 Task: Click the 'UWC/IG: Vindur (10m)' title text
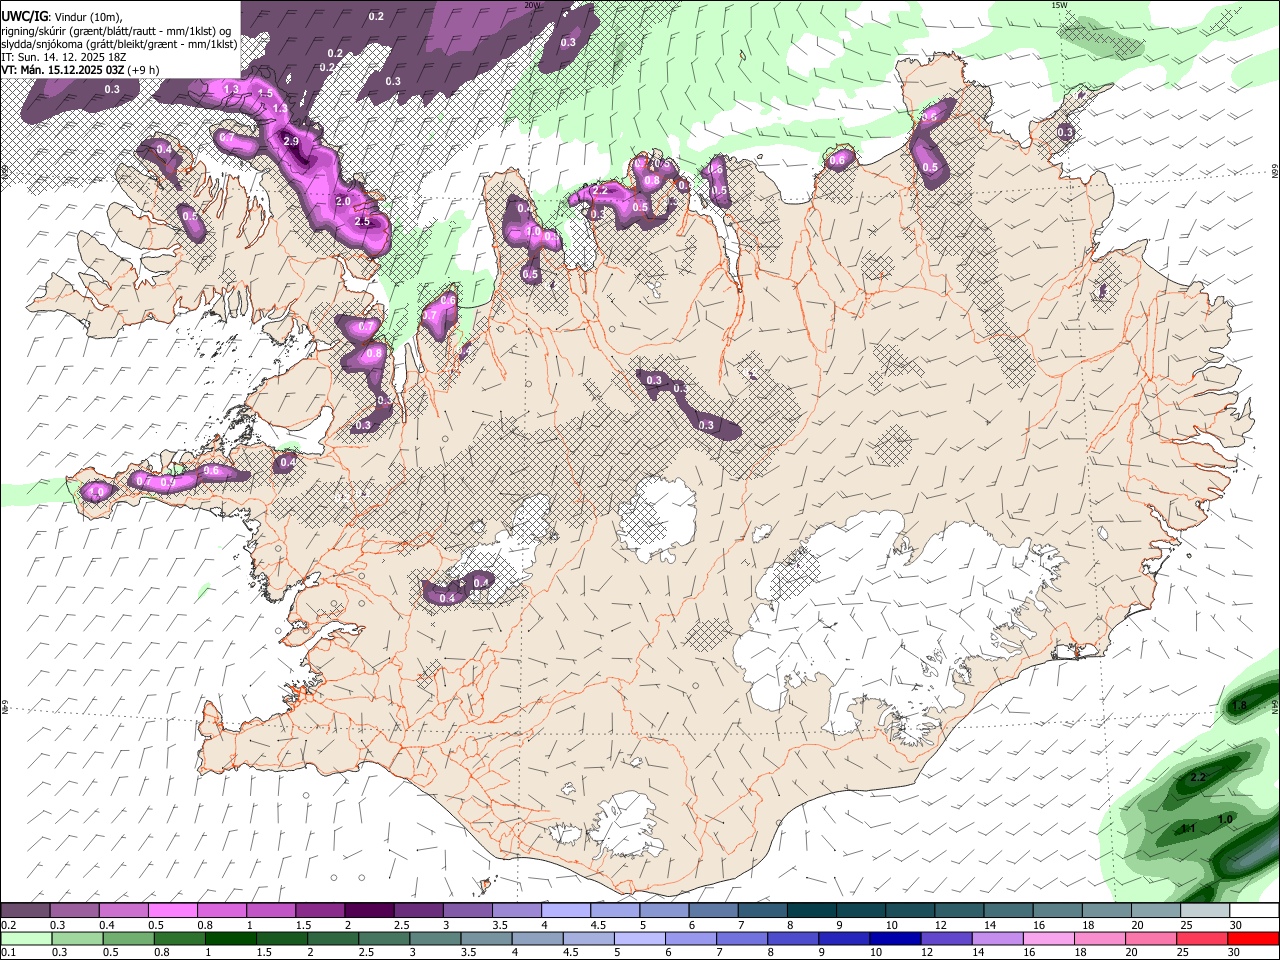click(x=61, y=16)
